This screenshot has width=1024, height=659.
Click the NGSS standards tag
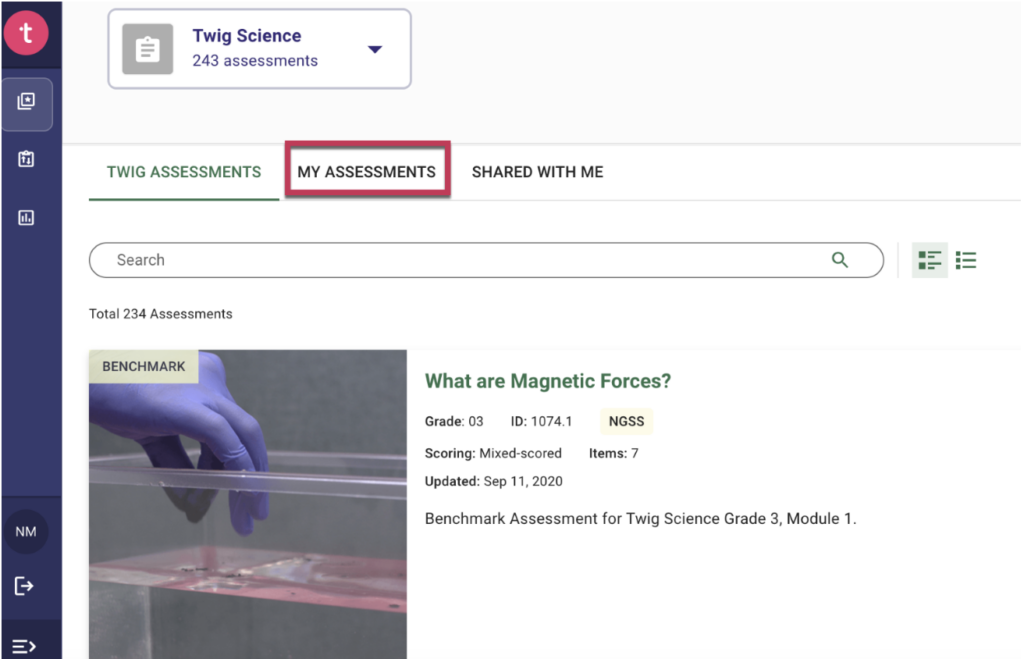click(x=626, y=422)
